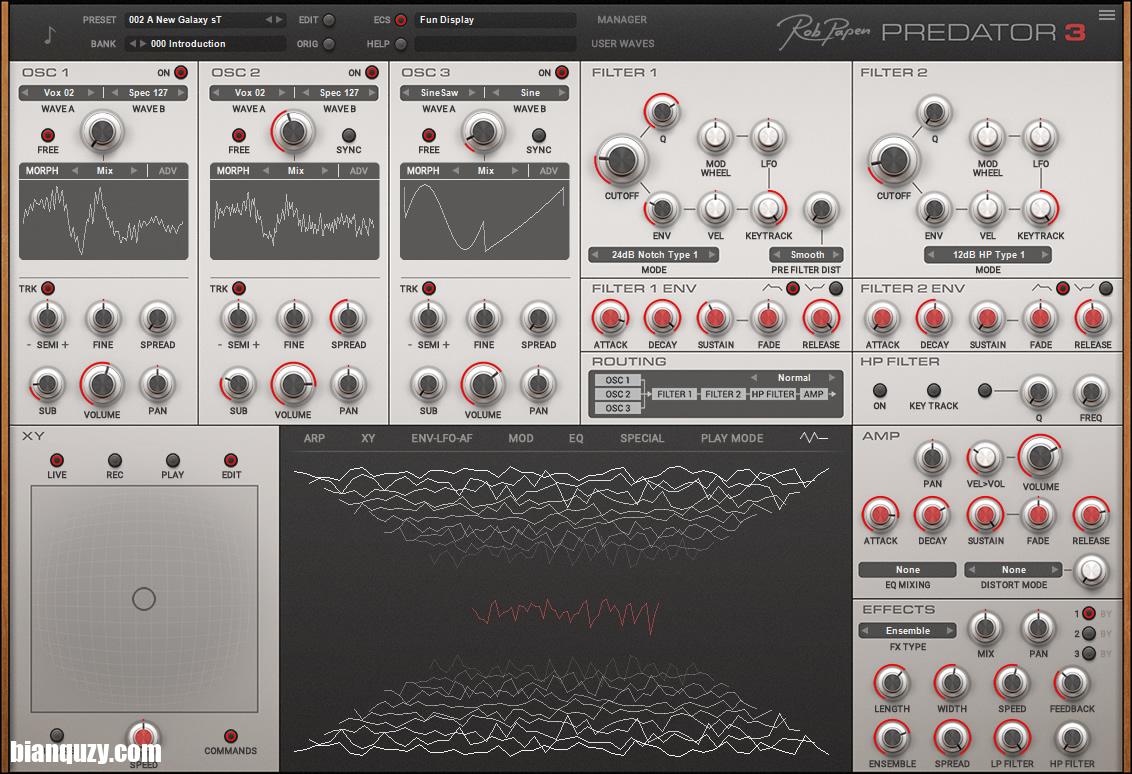
Task: Toggle OSC 1 FREE mode
Action: (48, 135)
